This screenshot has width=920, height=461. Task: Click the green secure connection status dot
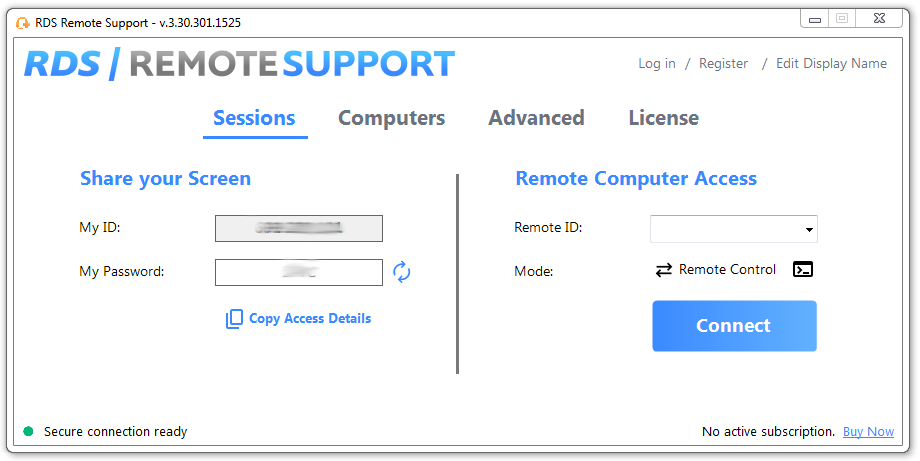[28, 432]
